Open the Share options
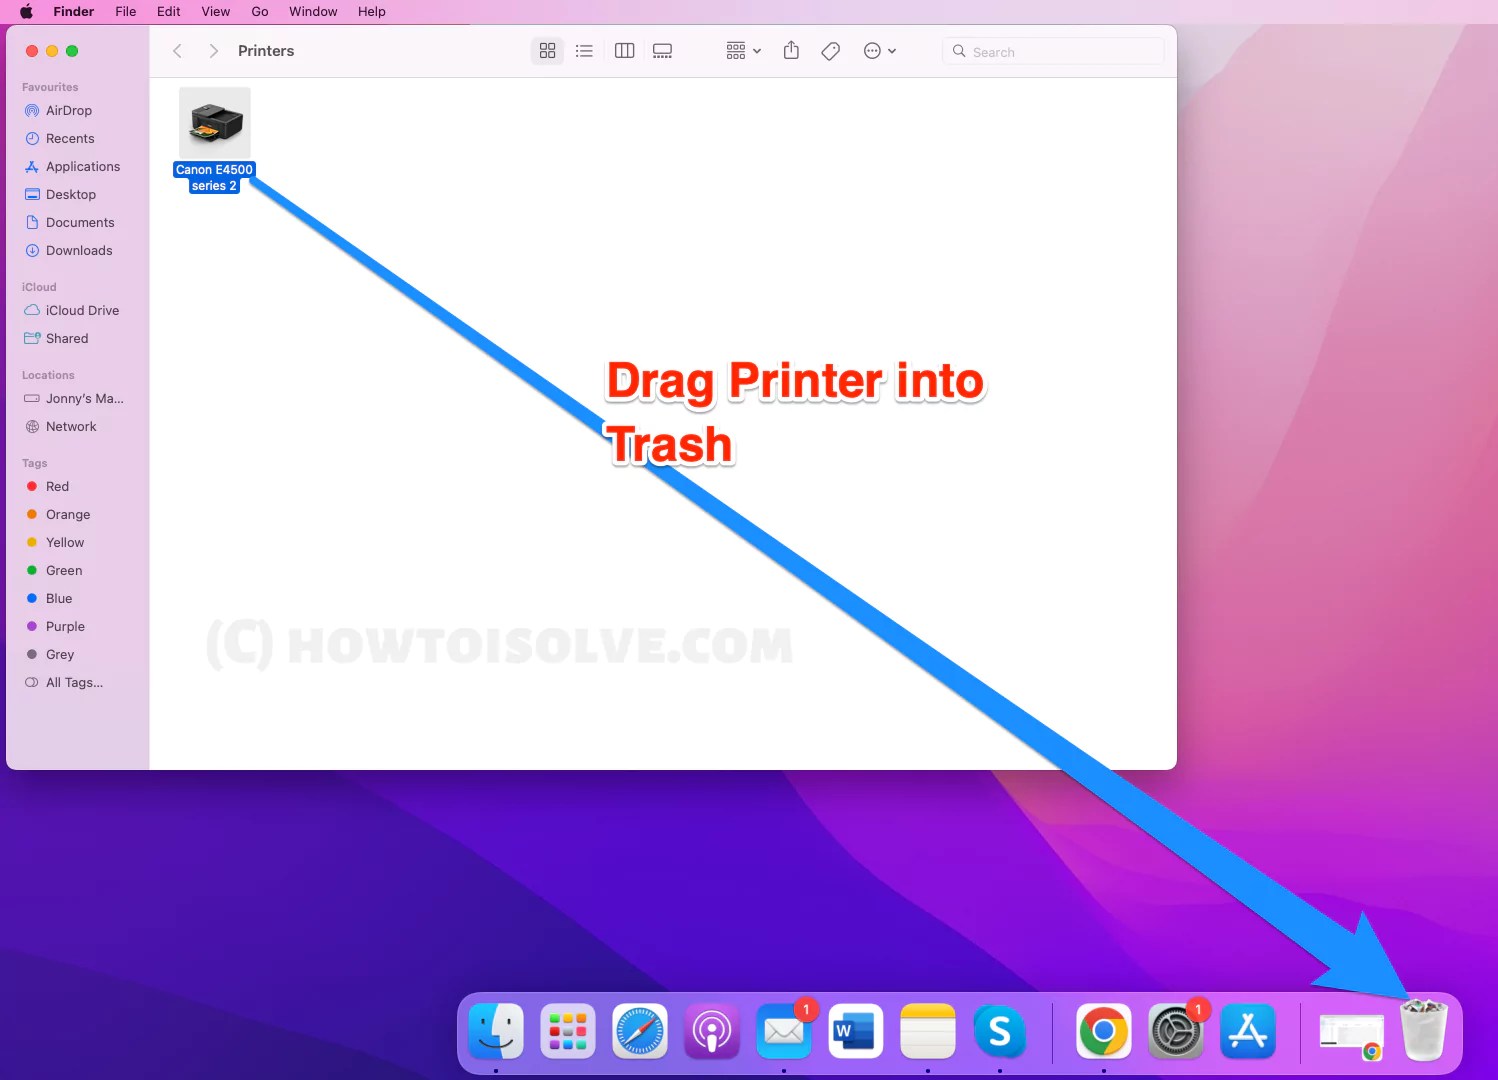Image resolution: width=1498 pixels, height=1080 pixels. 791,50
